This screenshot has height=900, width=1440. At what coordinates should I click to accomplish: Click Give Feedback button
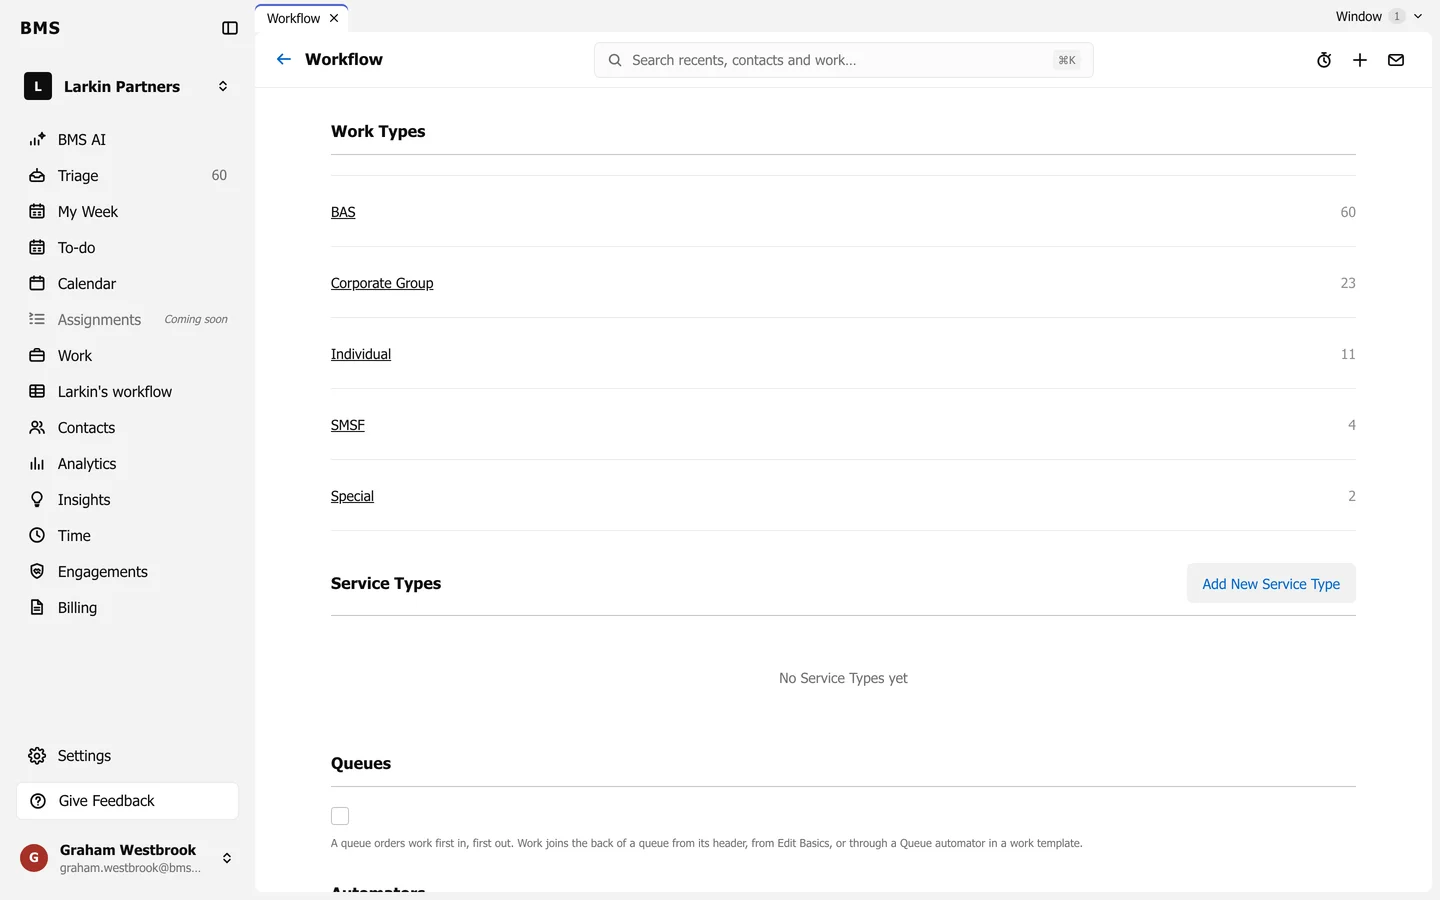tap(127, 801)
